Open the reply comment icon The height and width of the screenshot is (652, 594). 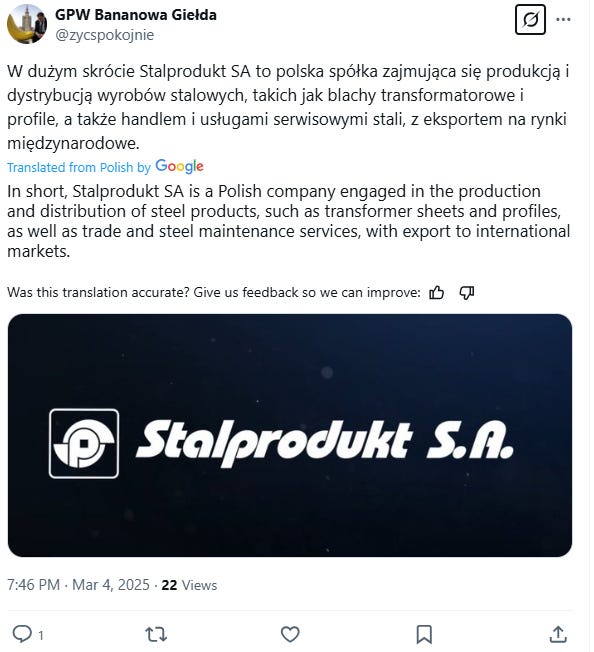tap(22, 634)
